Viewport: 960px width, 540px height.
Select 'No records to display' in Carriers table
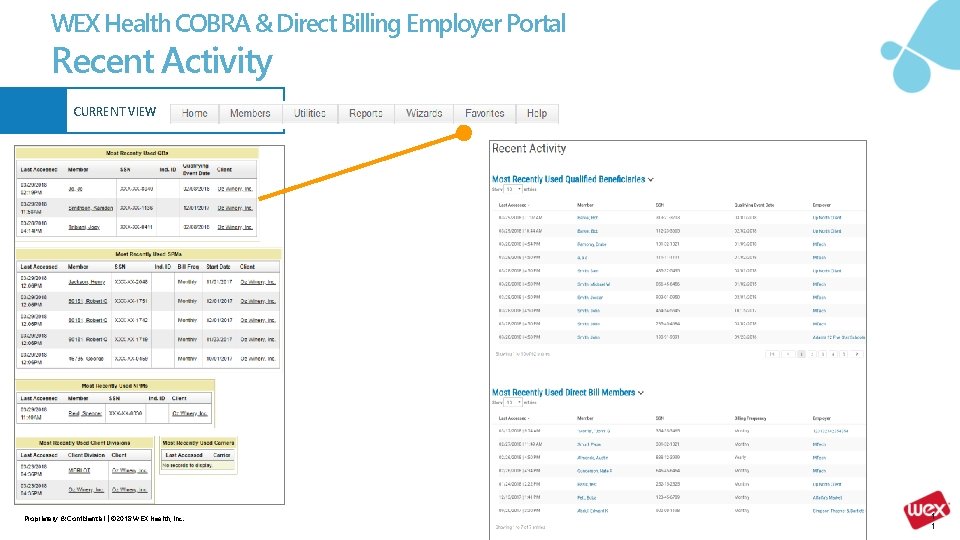click(187, 466)
